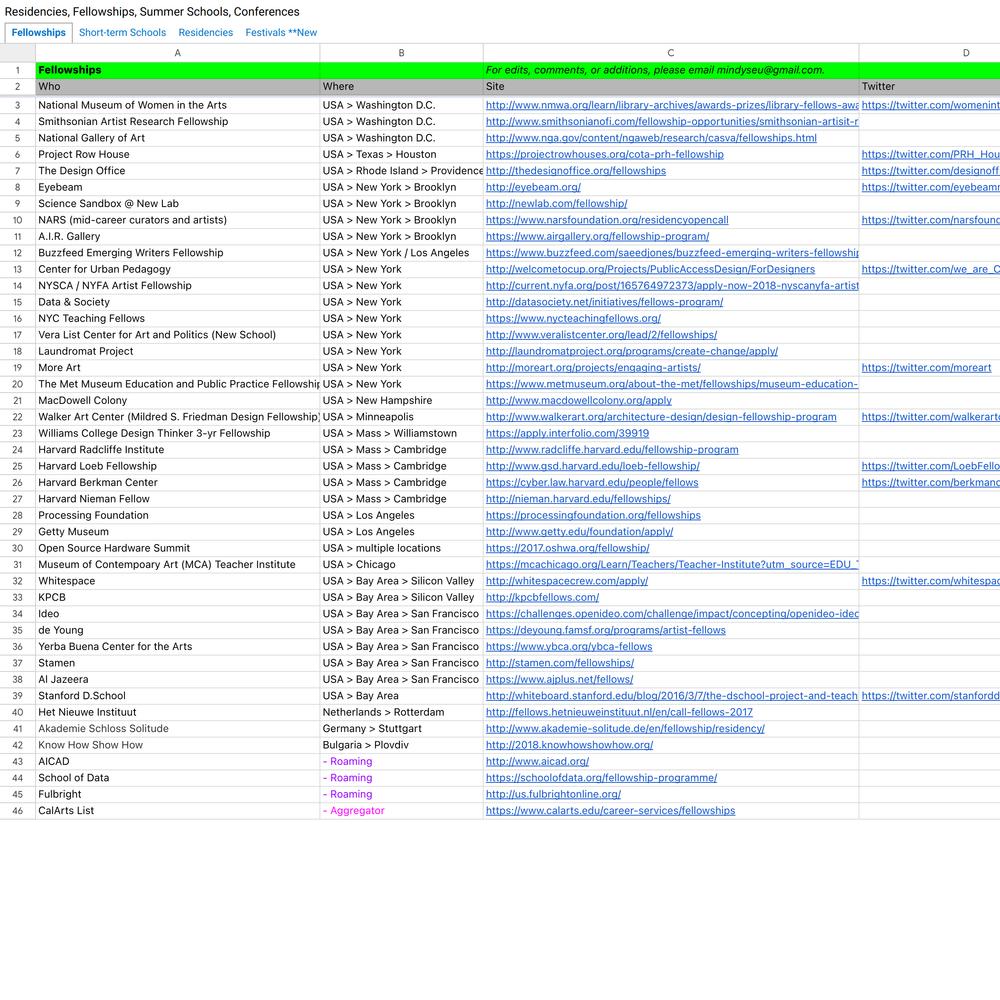Open the Short-term Schools sheet tab
Image resolution: width=1000 pixels, height=1000 pixels.
[x=122, y=33]
